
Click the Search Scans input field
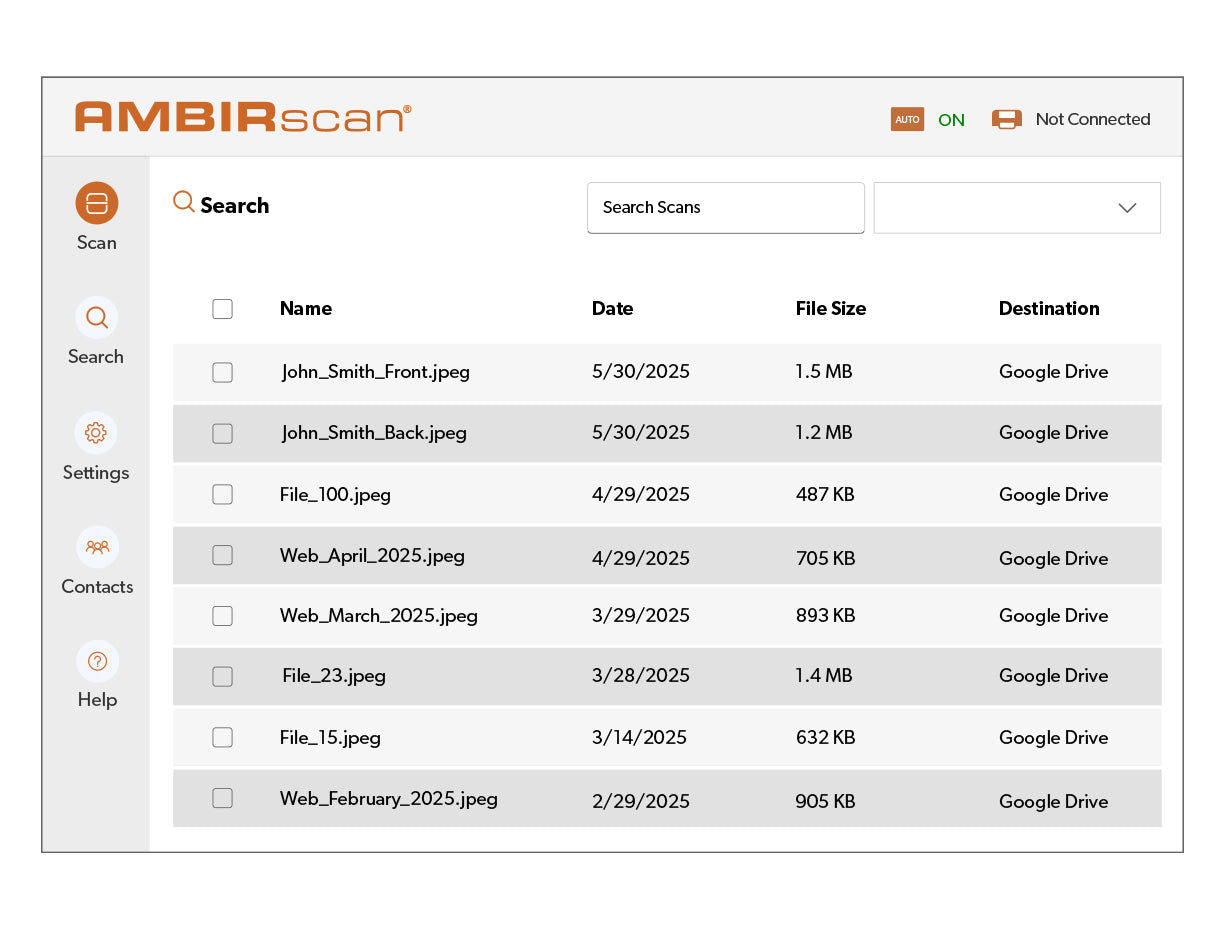[725, 208]
